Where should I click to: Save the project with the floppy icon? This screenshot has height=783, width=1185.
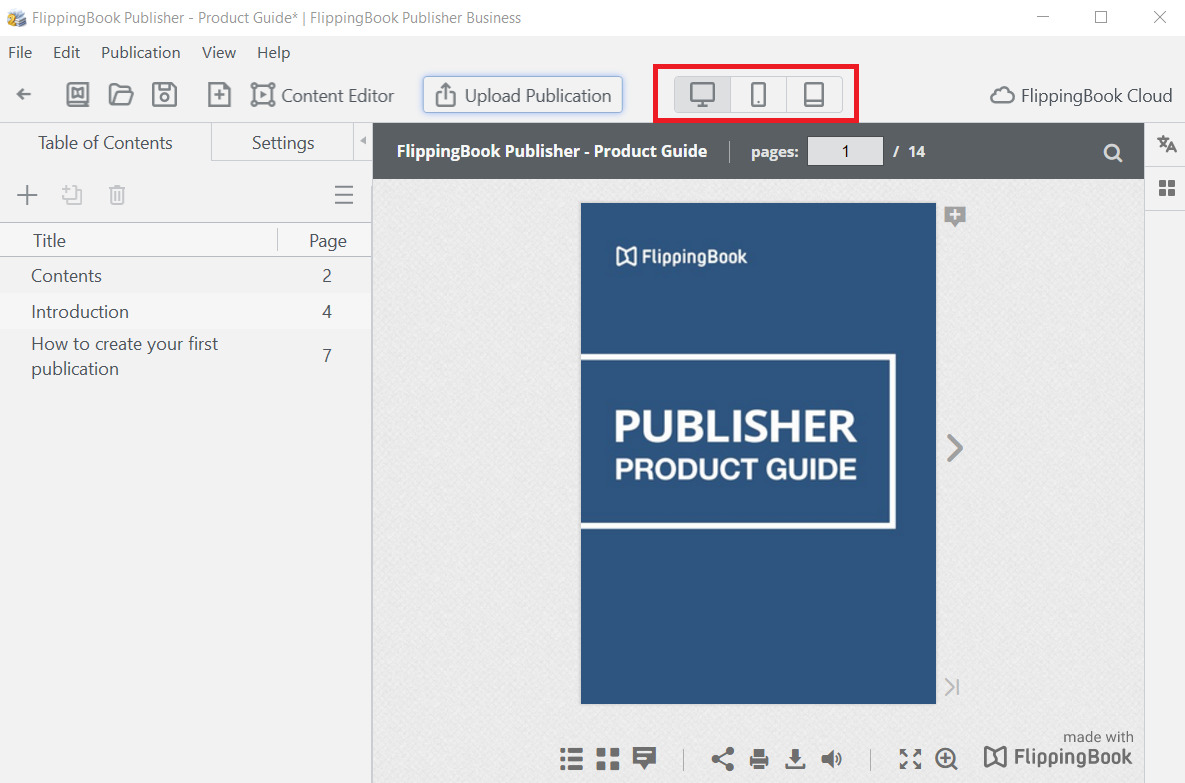[x=164, y=94]
